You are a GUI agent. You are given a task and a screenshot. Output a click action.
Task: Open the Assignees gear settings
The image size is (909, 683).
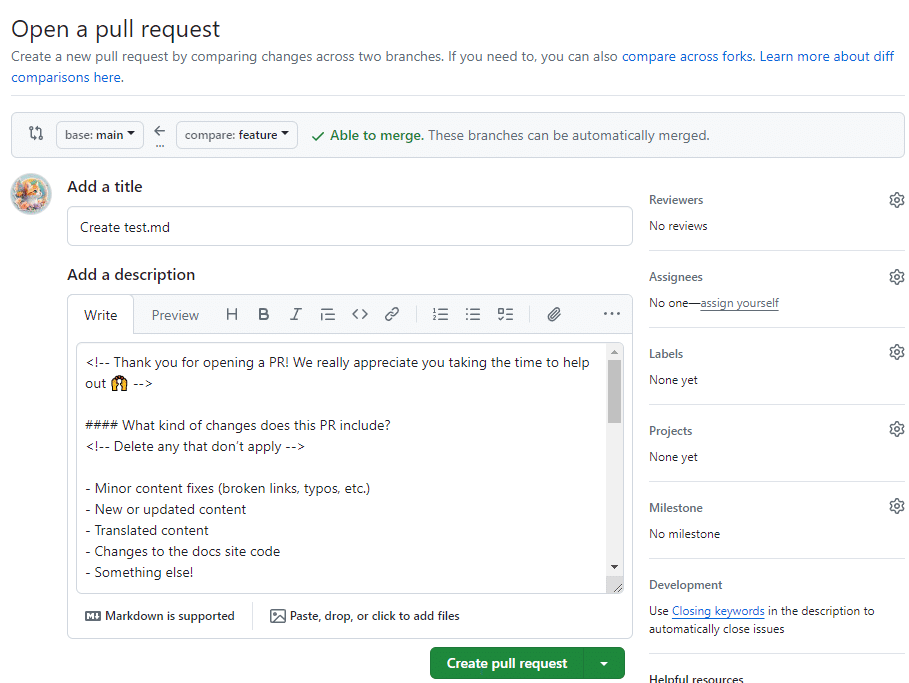click(897, 277)
